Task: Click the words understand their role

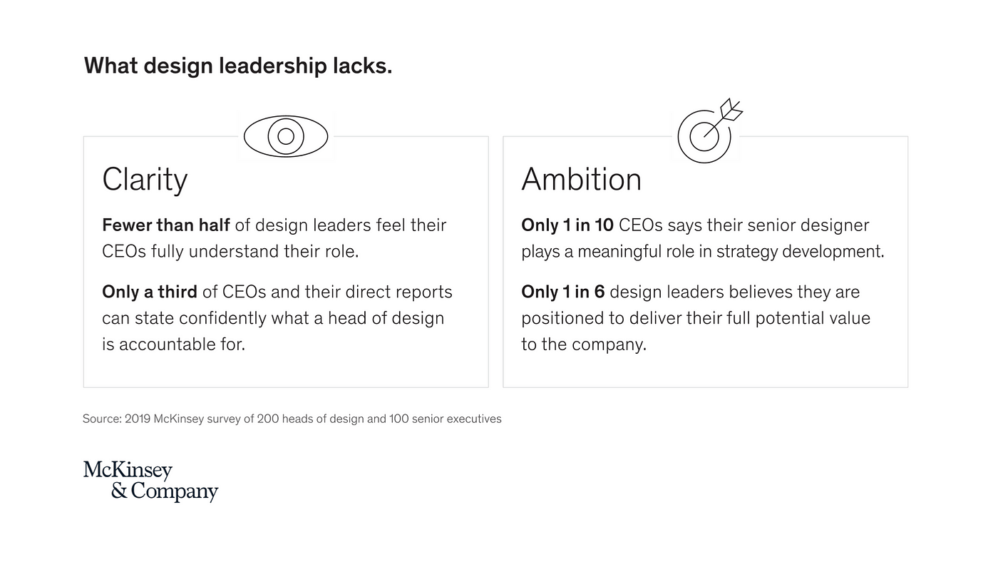Action: tap(274, 251)
